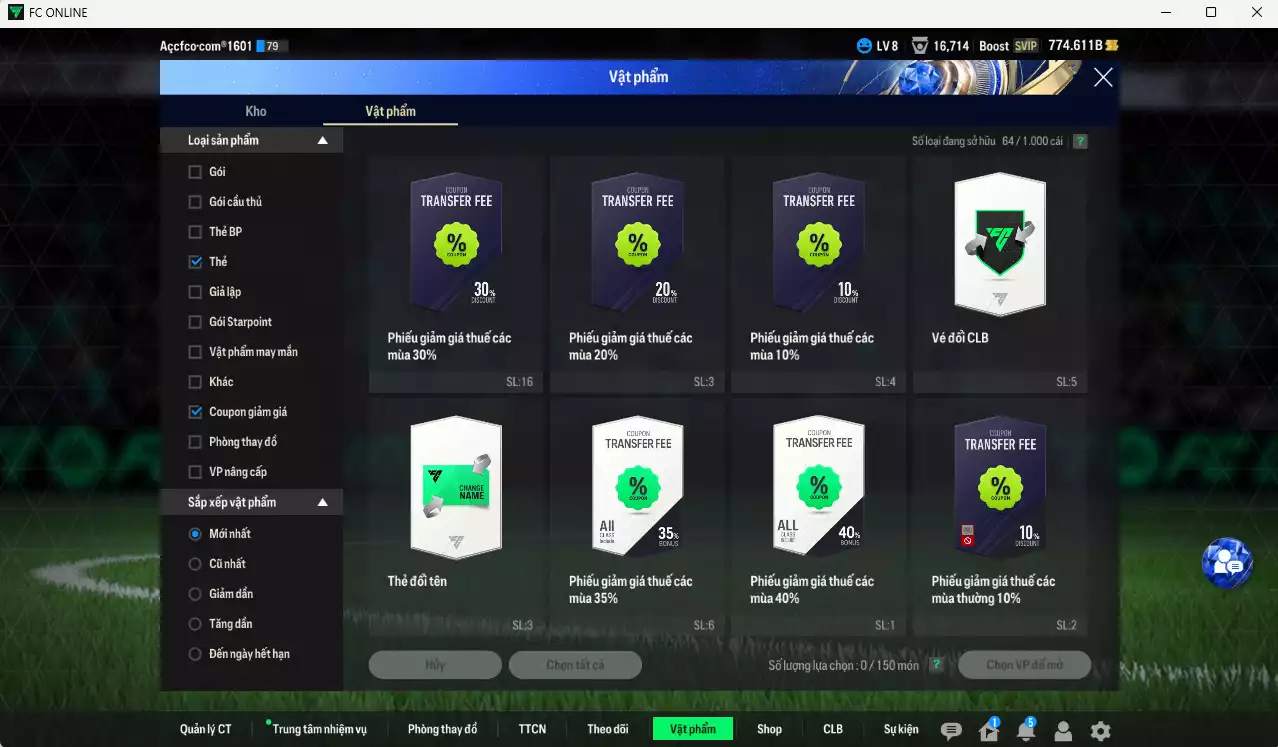This screenshot has width=1278, height=747.
Task: Uncheck the Thẻ filter checkbox
Action: point(195,262)
